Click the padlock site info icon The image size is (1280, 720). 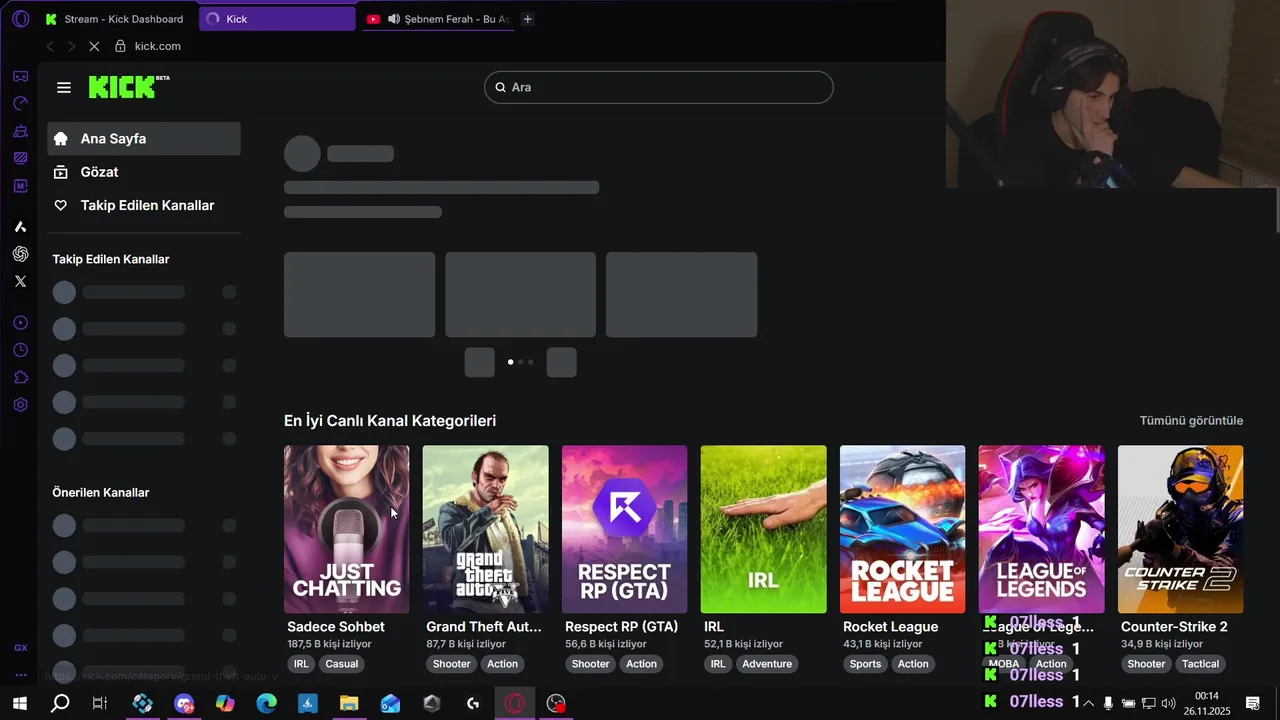120,46
